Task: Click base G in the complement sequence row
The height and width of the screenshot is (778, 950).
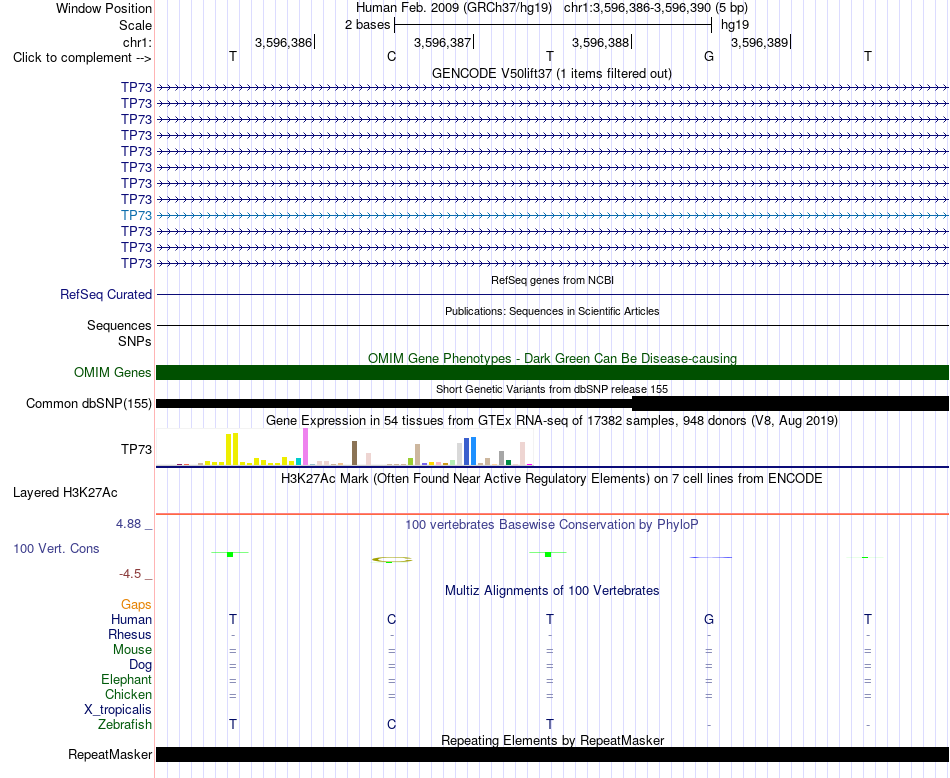Action: click(x=709, y=56)
